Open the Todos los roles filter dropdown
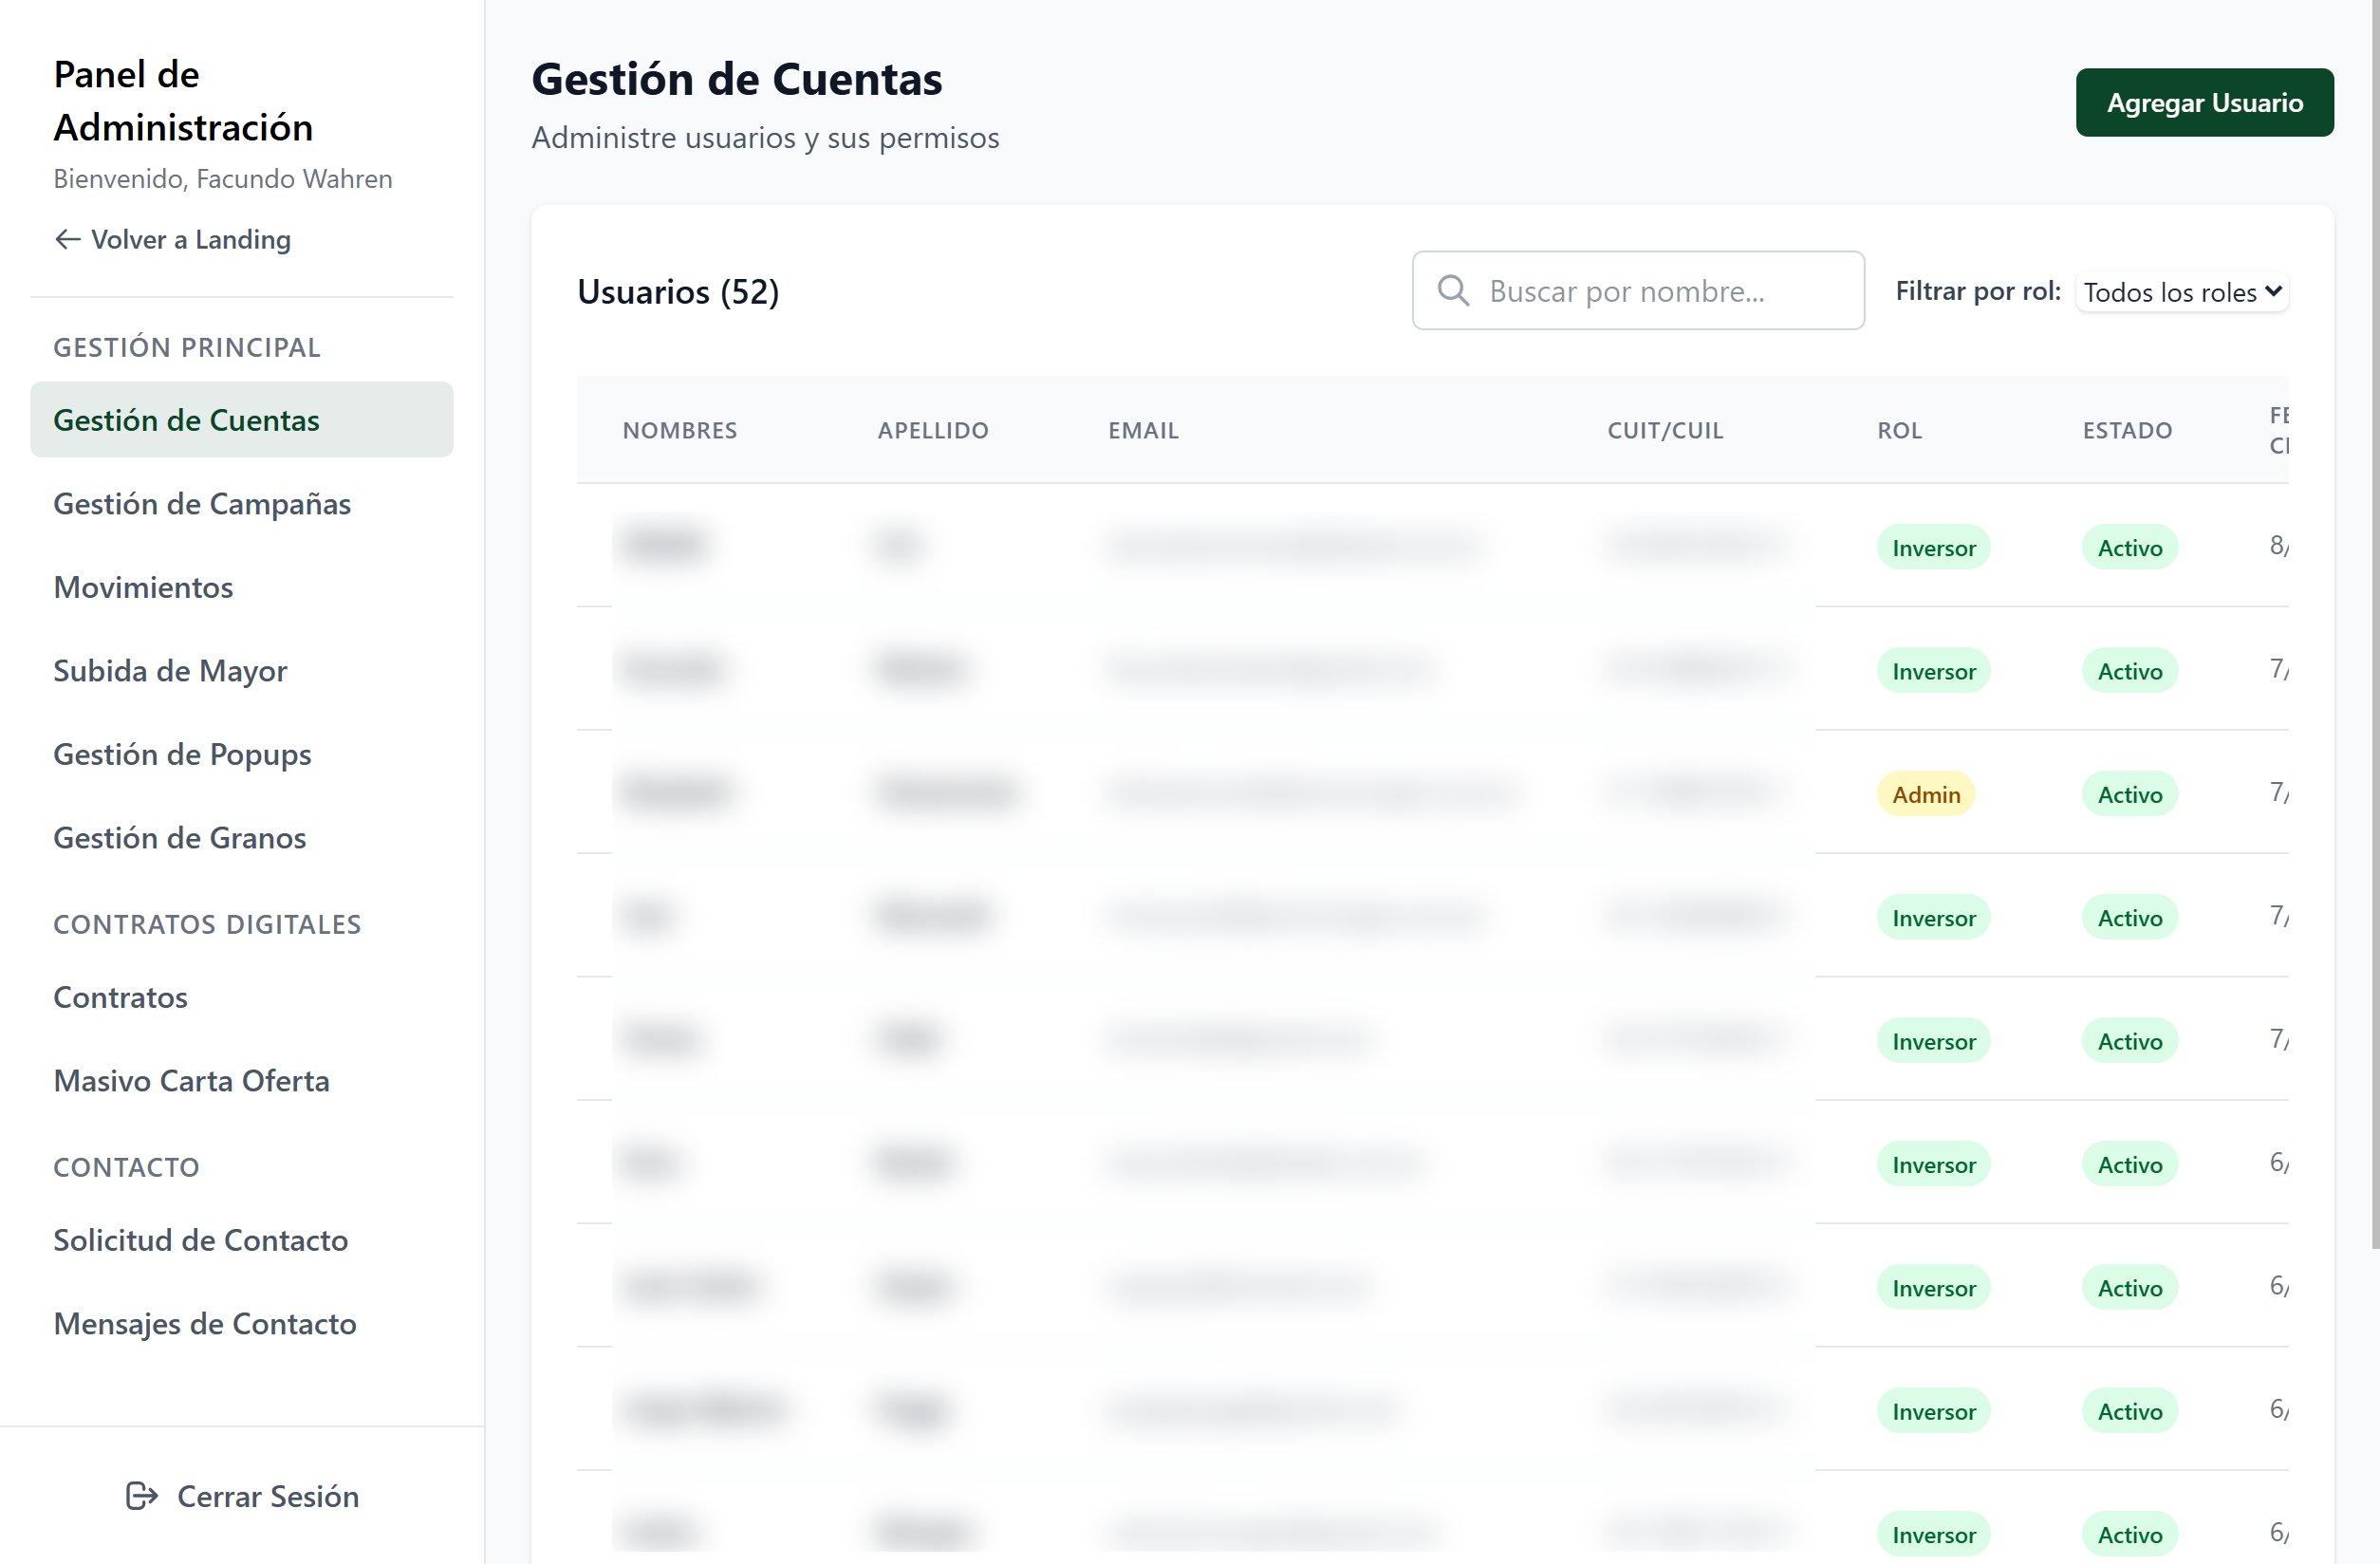The image size is (2380, 1564). click(2182, 292)
